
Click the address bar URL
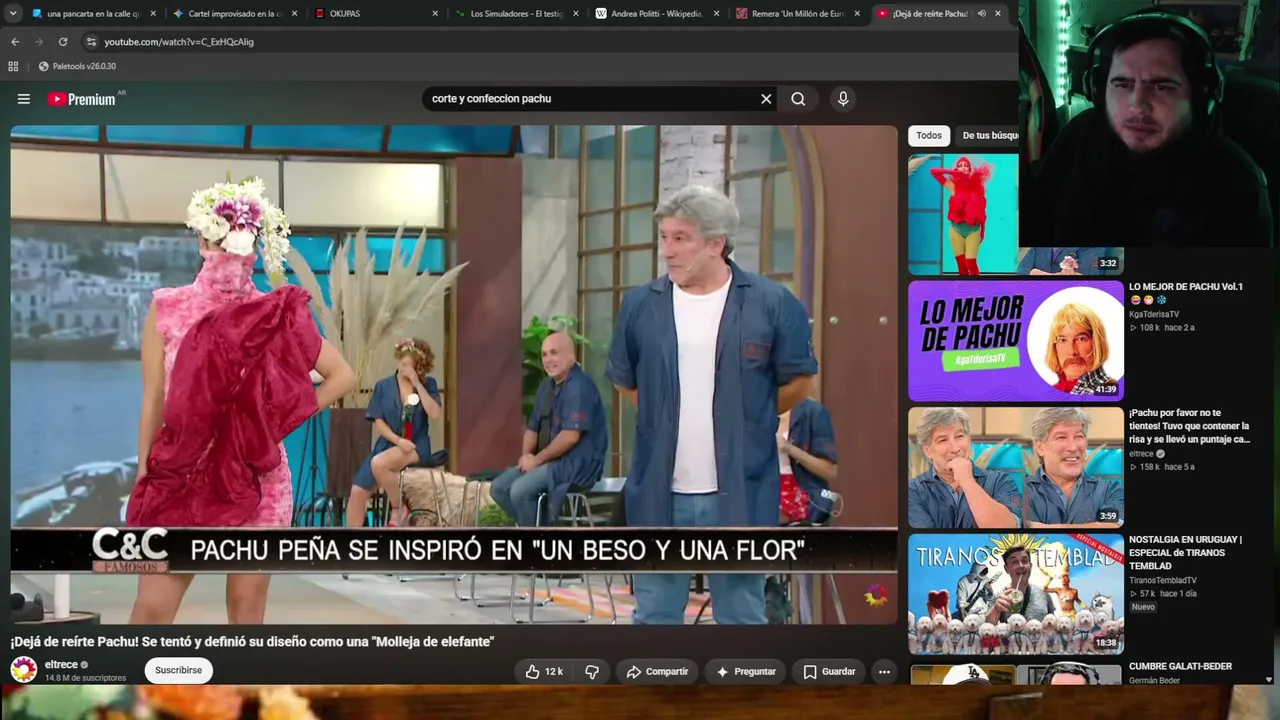(x=179, y=42)
